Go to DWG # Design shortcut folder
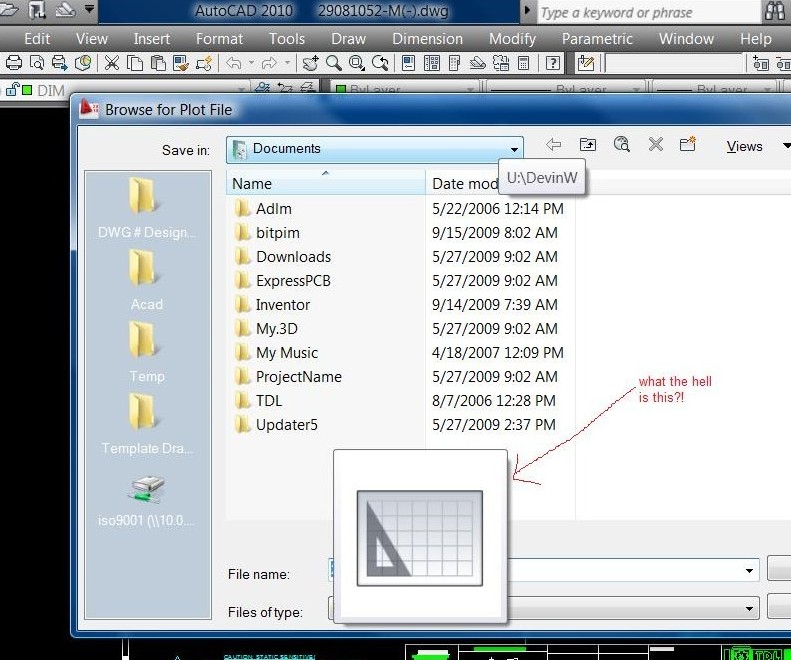The width and height of the screenshot is (791, 660). pyautogui.click(x=147, y=208)
